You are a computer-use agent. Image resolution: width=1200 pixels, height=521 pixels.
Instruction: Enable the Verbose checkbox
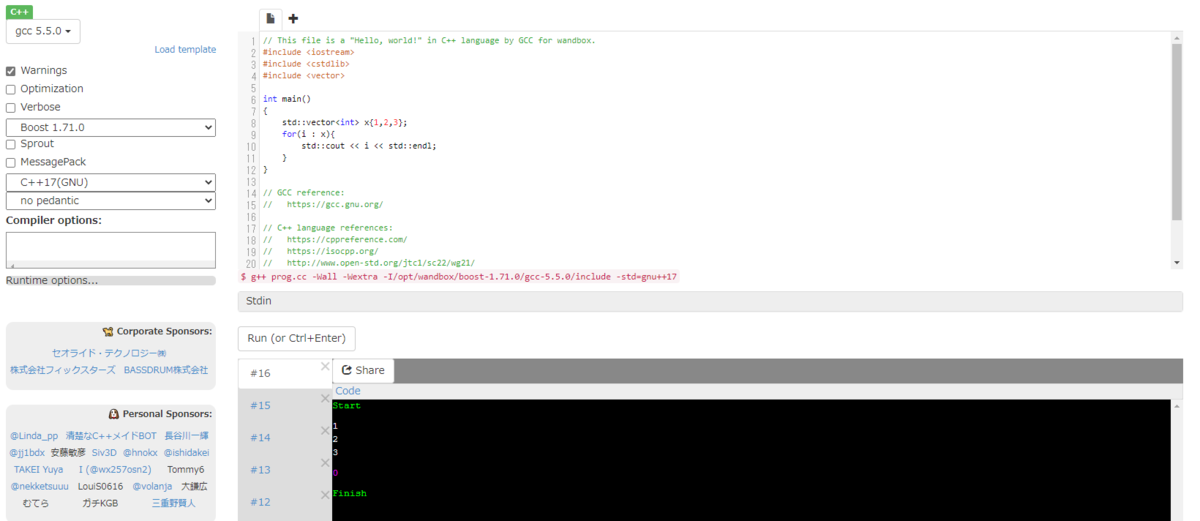(x=11, y=107)
